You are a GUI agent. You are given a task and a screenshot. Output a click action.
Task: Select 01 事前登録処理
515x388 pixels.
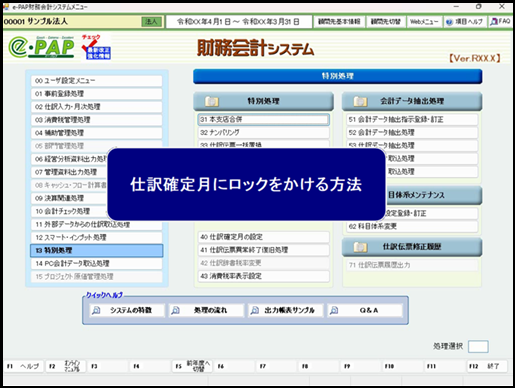96,94
